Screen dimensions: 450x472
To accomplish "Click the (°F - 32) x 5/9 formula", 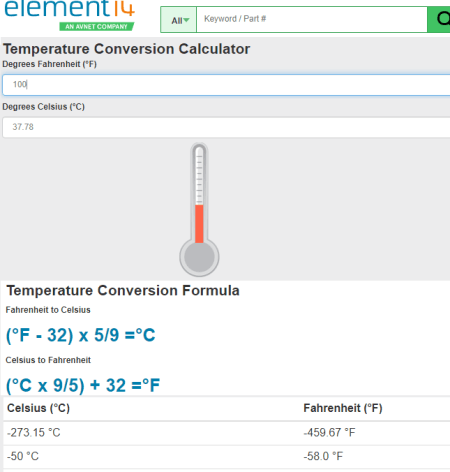I will (x=81, y=335).
